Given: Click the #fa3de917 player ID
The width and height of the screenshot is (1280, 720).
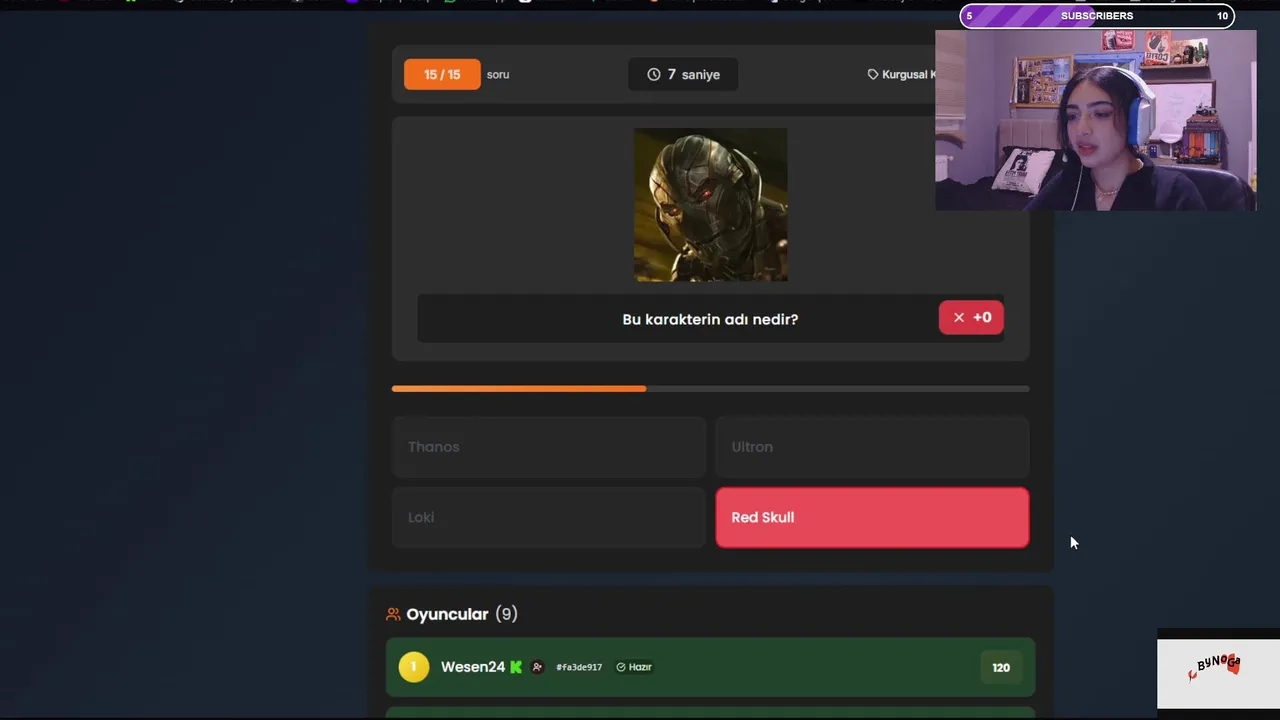Looking at the screenshot, I should (x=579, y=667).
